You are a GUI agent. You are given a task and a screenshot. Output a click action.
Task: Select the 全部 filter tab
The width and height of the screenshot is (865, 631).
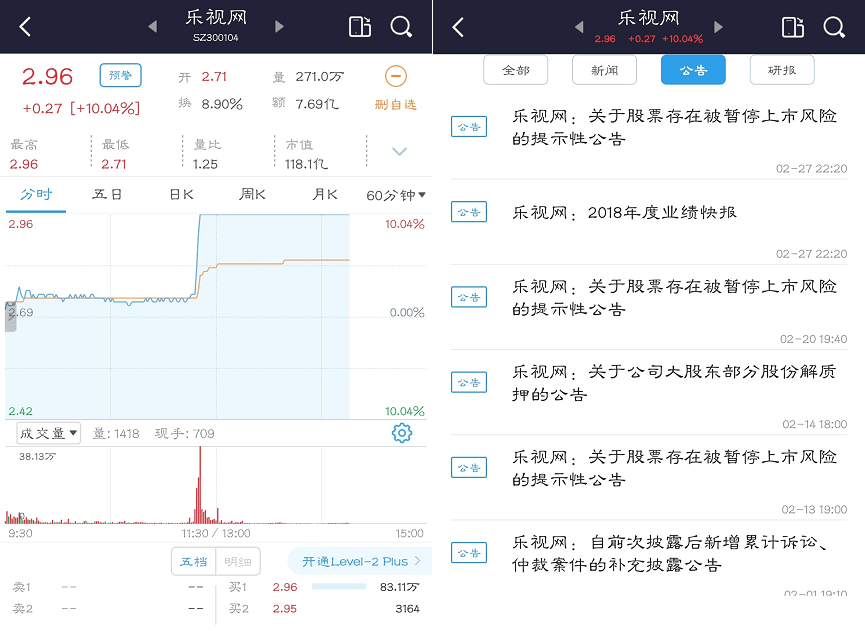click(x=515, y=70)
